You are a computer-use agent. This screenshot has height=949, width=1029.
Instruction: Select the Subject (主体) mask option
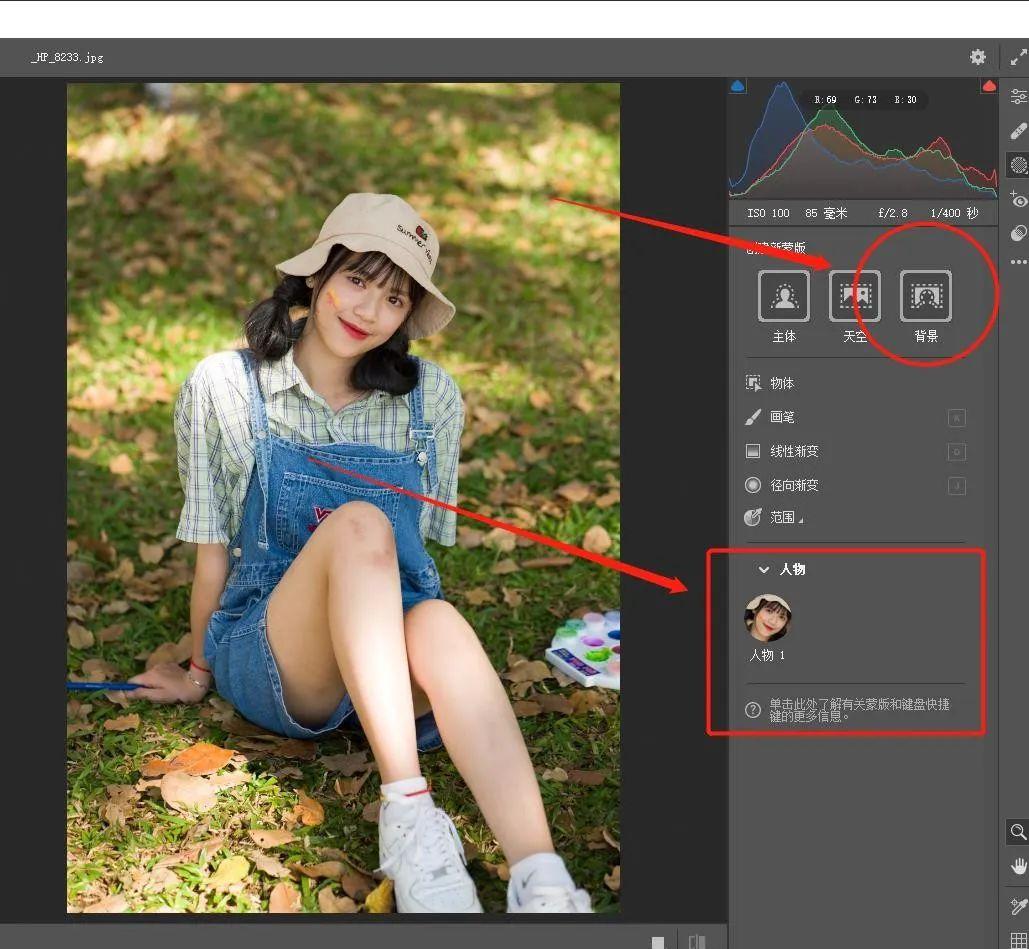point(784,296)
